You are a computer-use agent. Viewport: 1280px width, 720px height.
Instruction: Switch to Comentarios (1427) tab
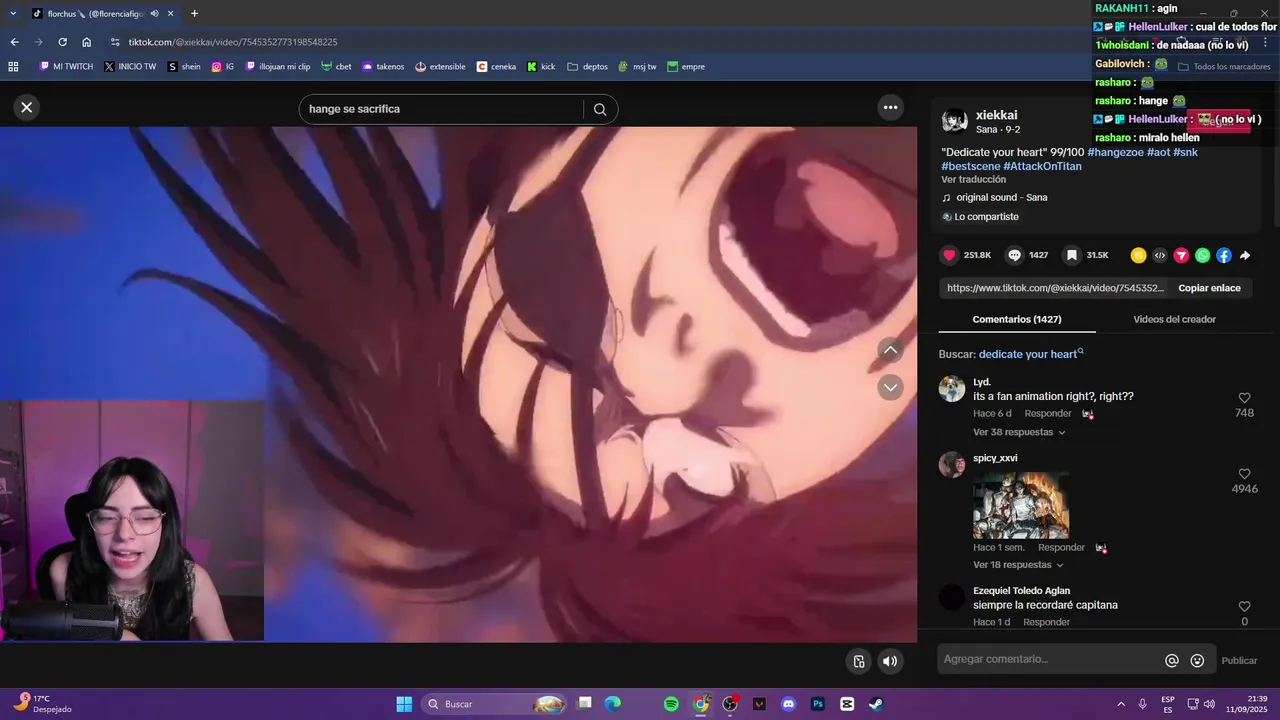click(1017, 319)
